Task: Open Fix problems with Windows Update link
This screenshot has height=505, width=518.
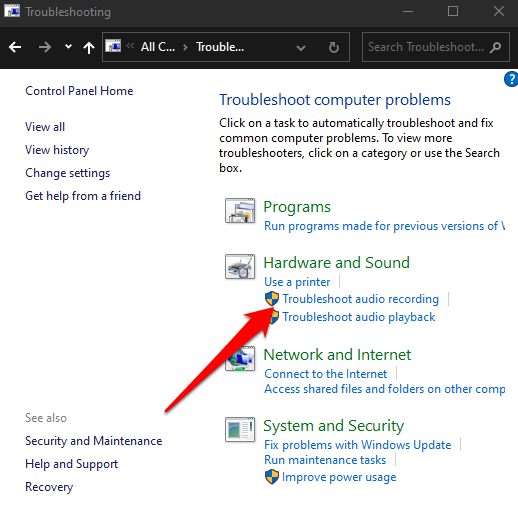Action: pos(358,445)
